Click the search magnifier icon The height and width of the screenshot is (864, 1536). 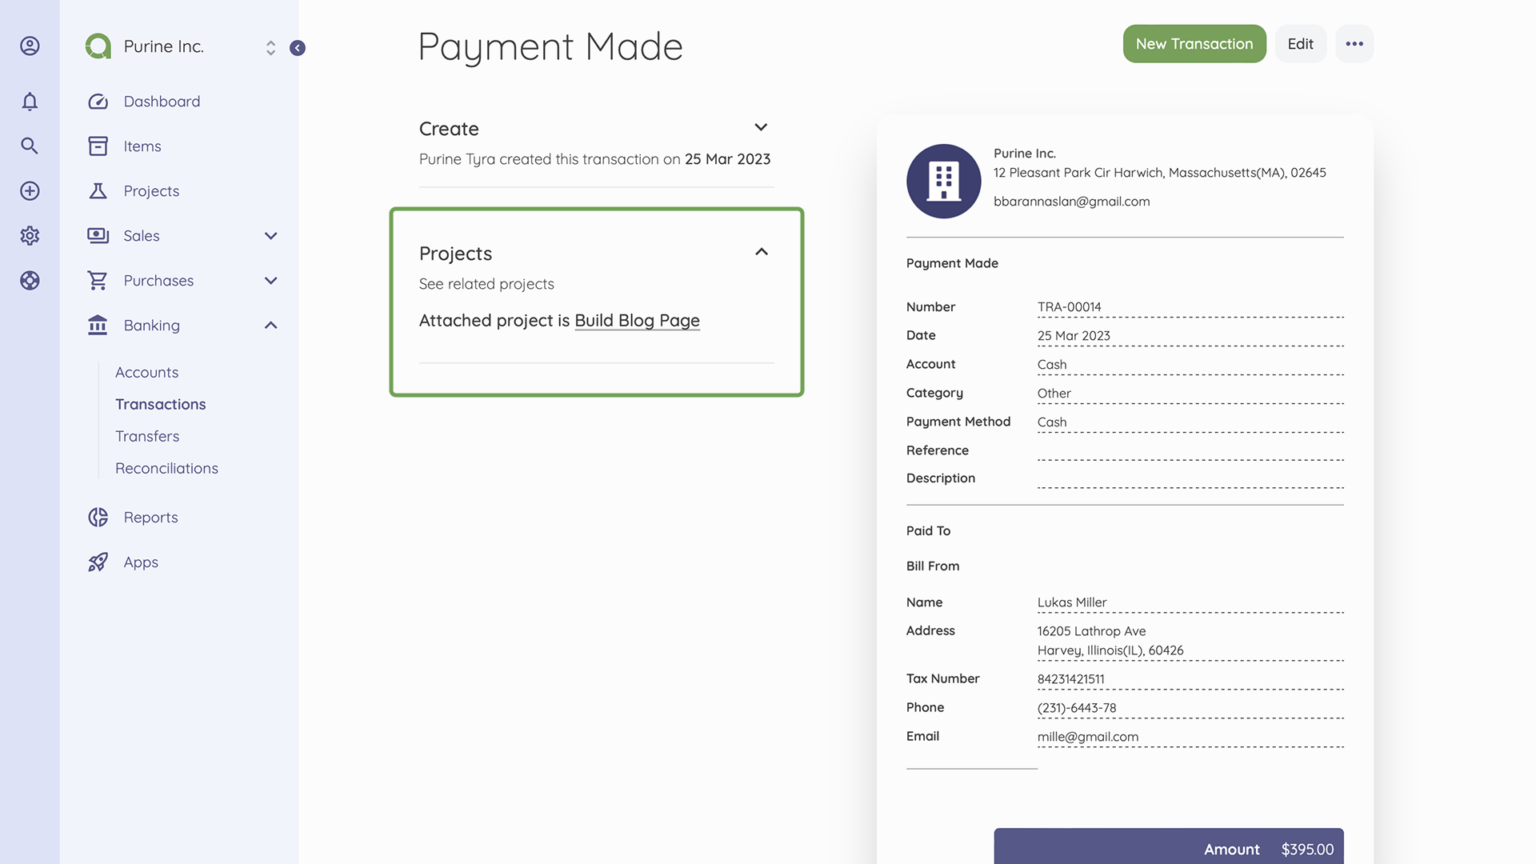(x=29, y=145)
